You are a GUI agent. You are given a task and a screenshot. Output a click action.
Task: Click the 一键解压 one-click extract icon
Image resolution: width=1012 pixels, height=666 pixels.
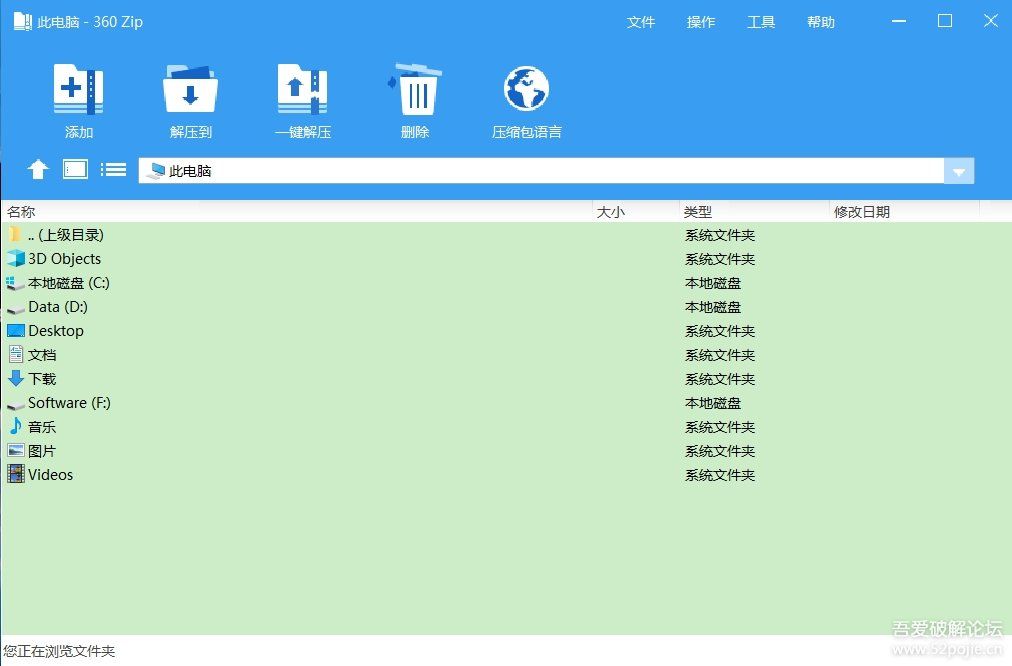tap(302, 88)
